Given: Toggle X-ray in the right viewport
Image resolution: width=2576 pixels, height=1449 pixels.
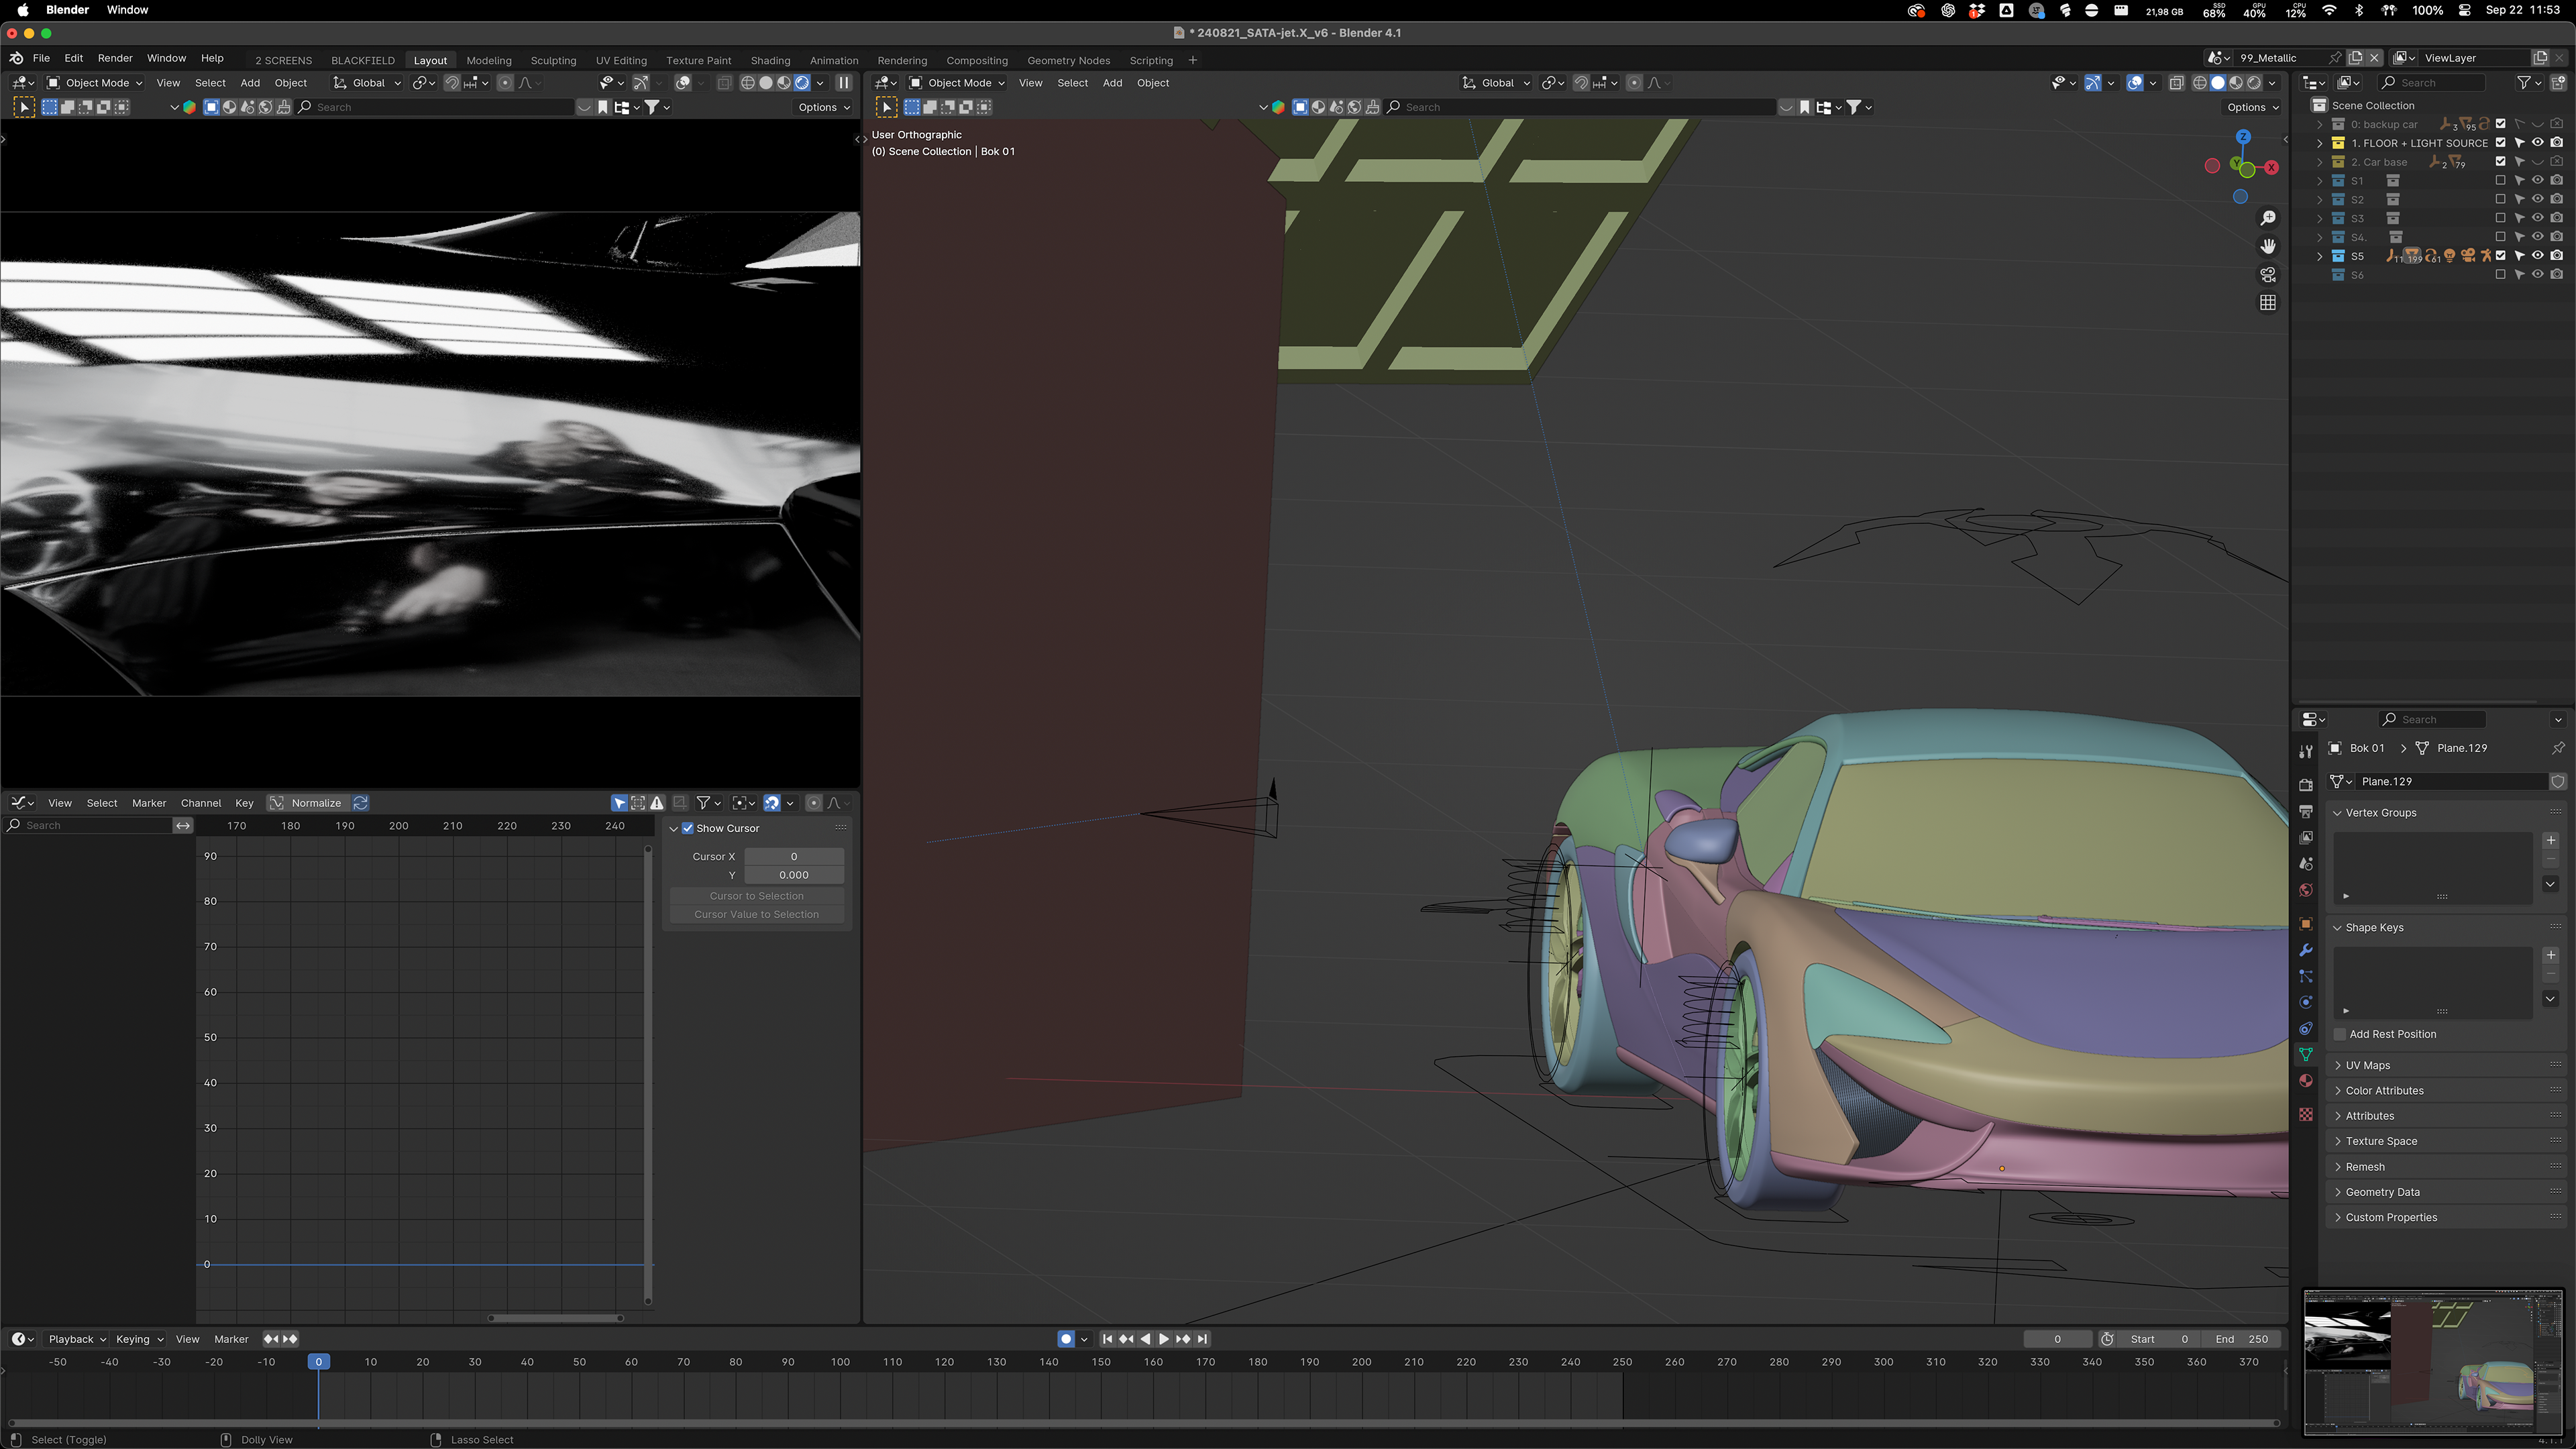Looking at the screenshot, I should [2176, 83].
